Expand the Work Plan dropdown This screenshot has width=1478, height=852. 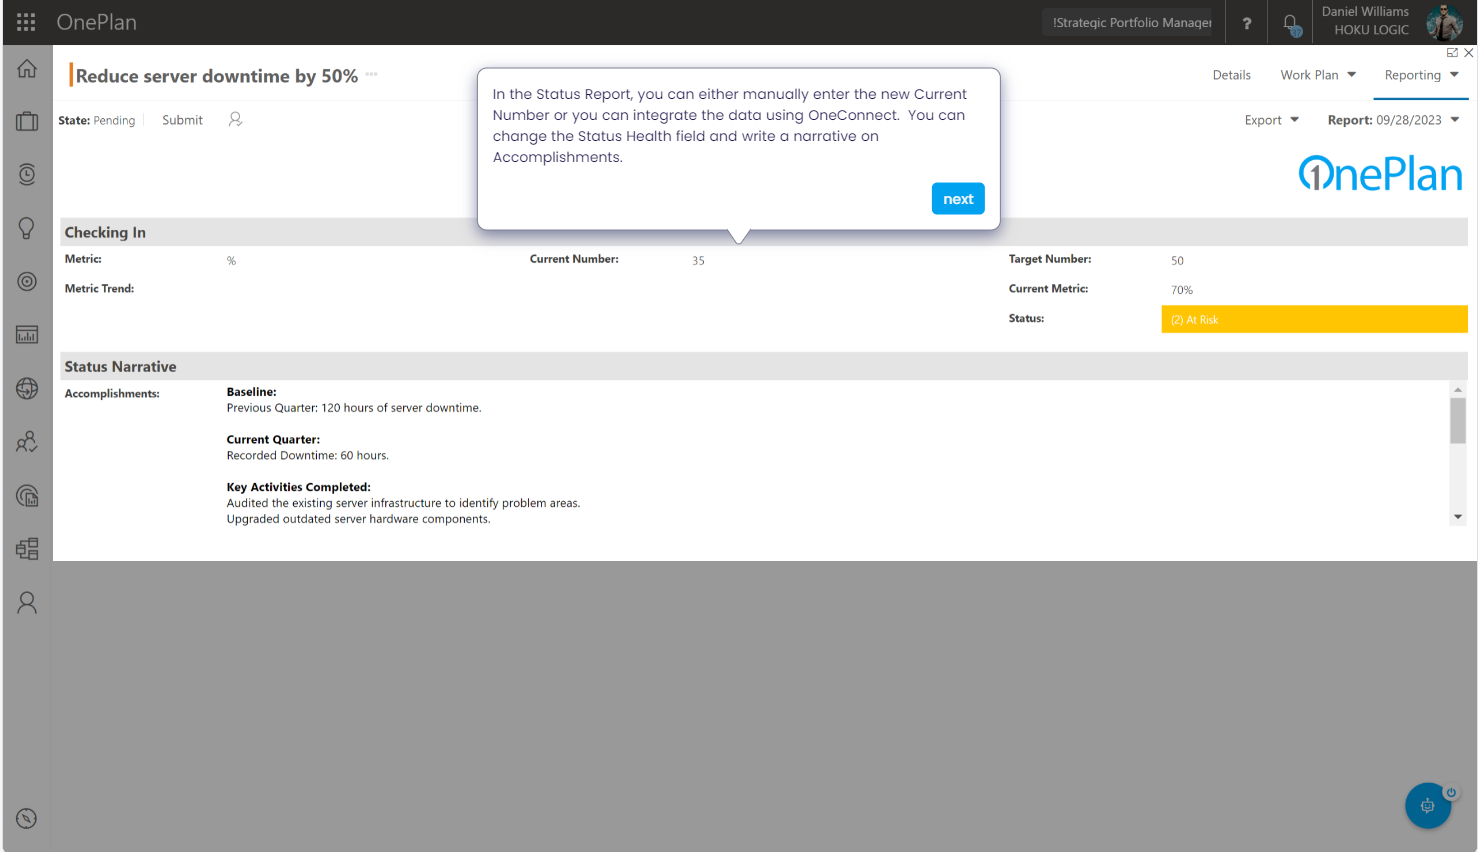[1318, 75]
